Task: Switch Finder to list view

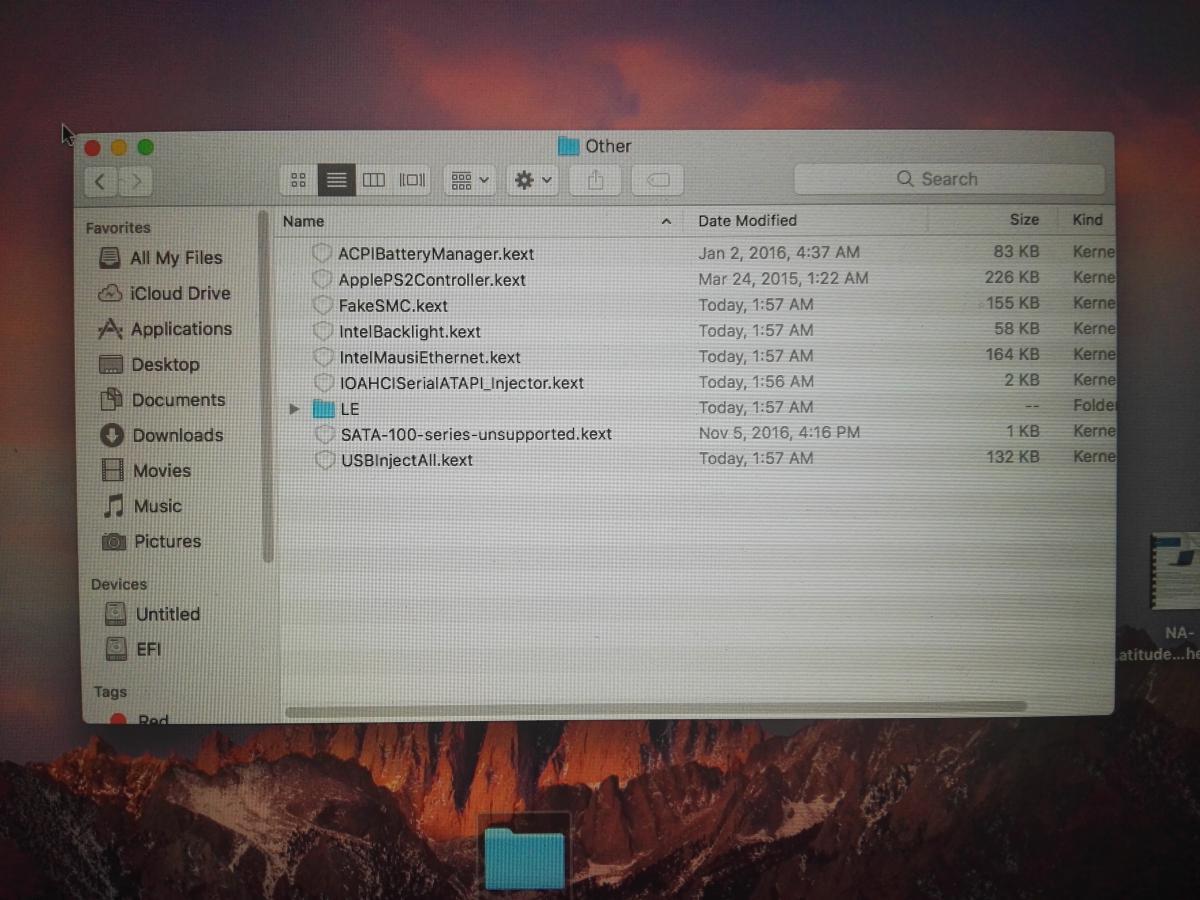Action: [337, 180]
